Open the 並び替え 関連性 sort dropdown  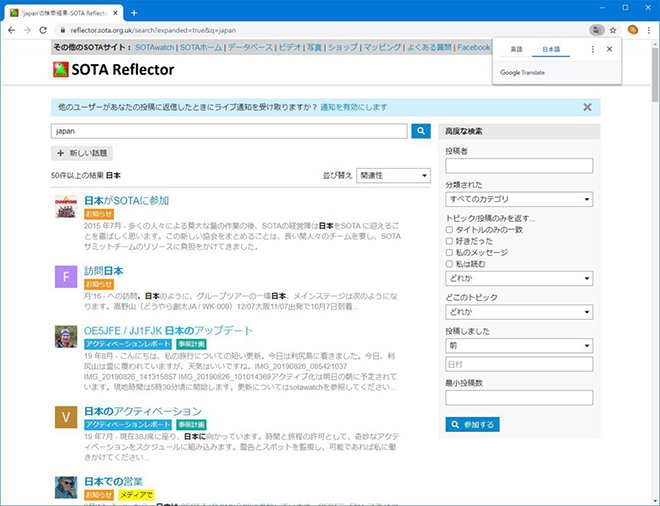pos(393,176)
